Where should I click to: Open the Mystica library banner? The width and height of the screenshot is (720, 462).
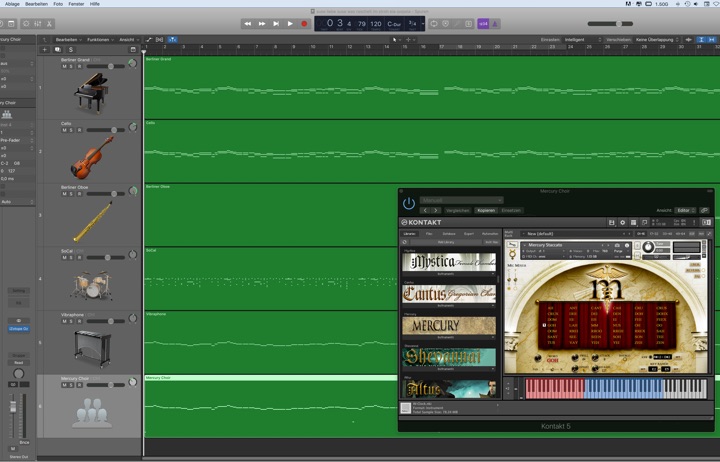449,262
